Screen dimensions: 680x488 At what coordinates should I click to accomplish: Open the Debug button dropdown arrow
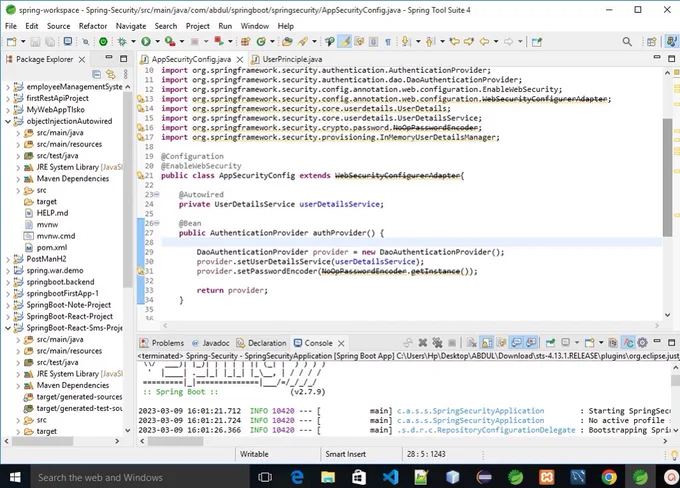click(133, 42)
